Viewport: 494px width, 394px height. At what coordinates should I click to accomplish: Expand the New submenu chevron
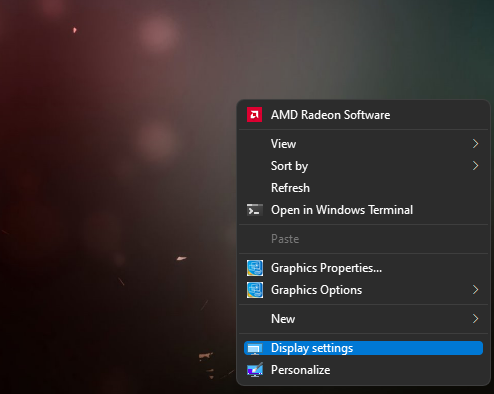tap(476, 319)
